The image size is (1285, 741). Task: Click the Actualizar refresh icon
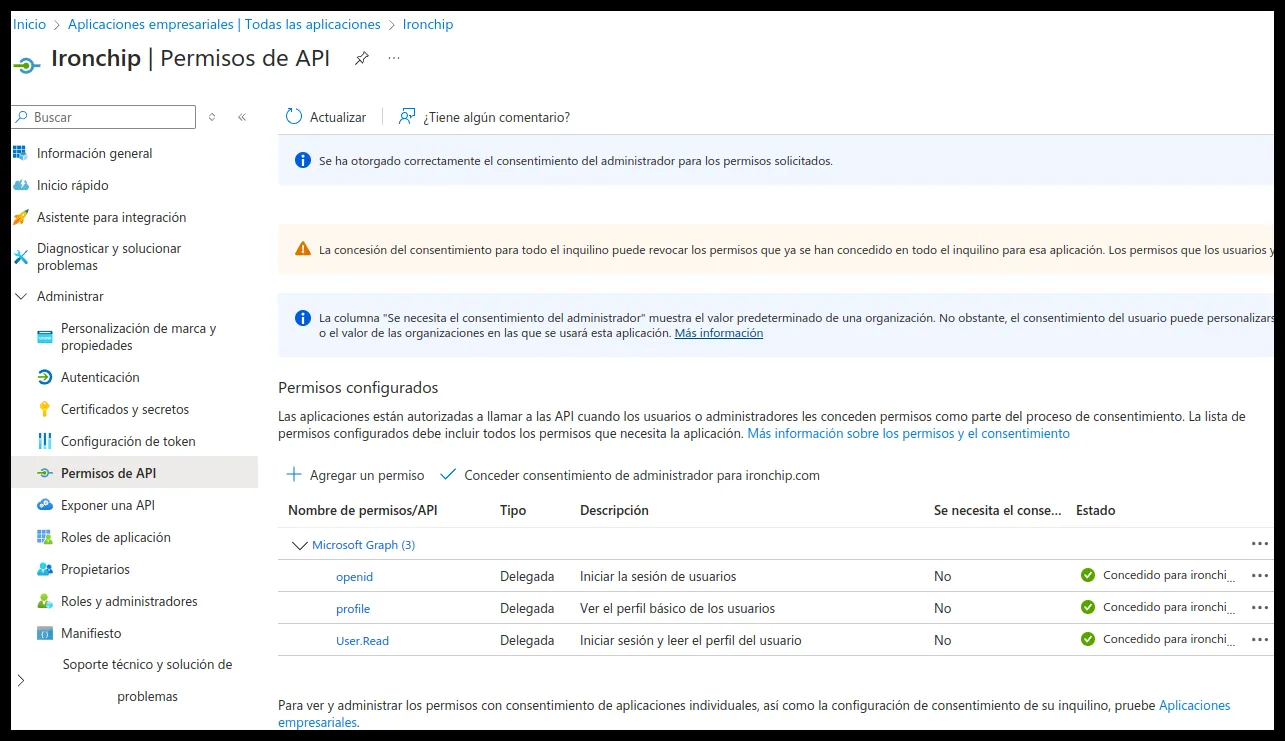click(x=294, y=117)
